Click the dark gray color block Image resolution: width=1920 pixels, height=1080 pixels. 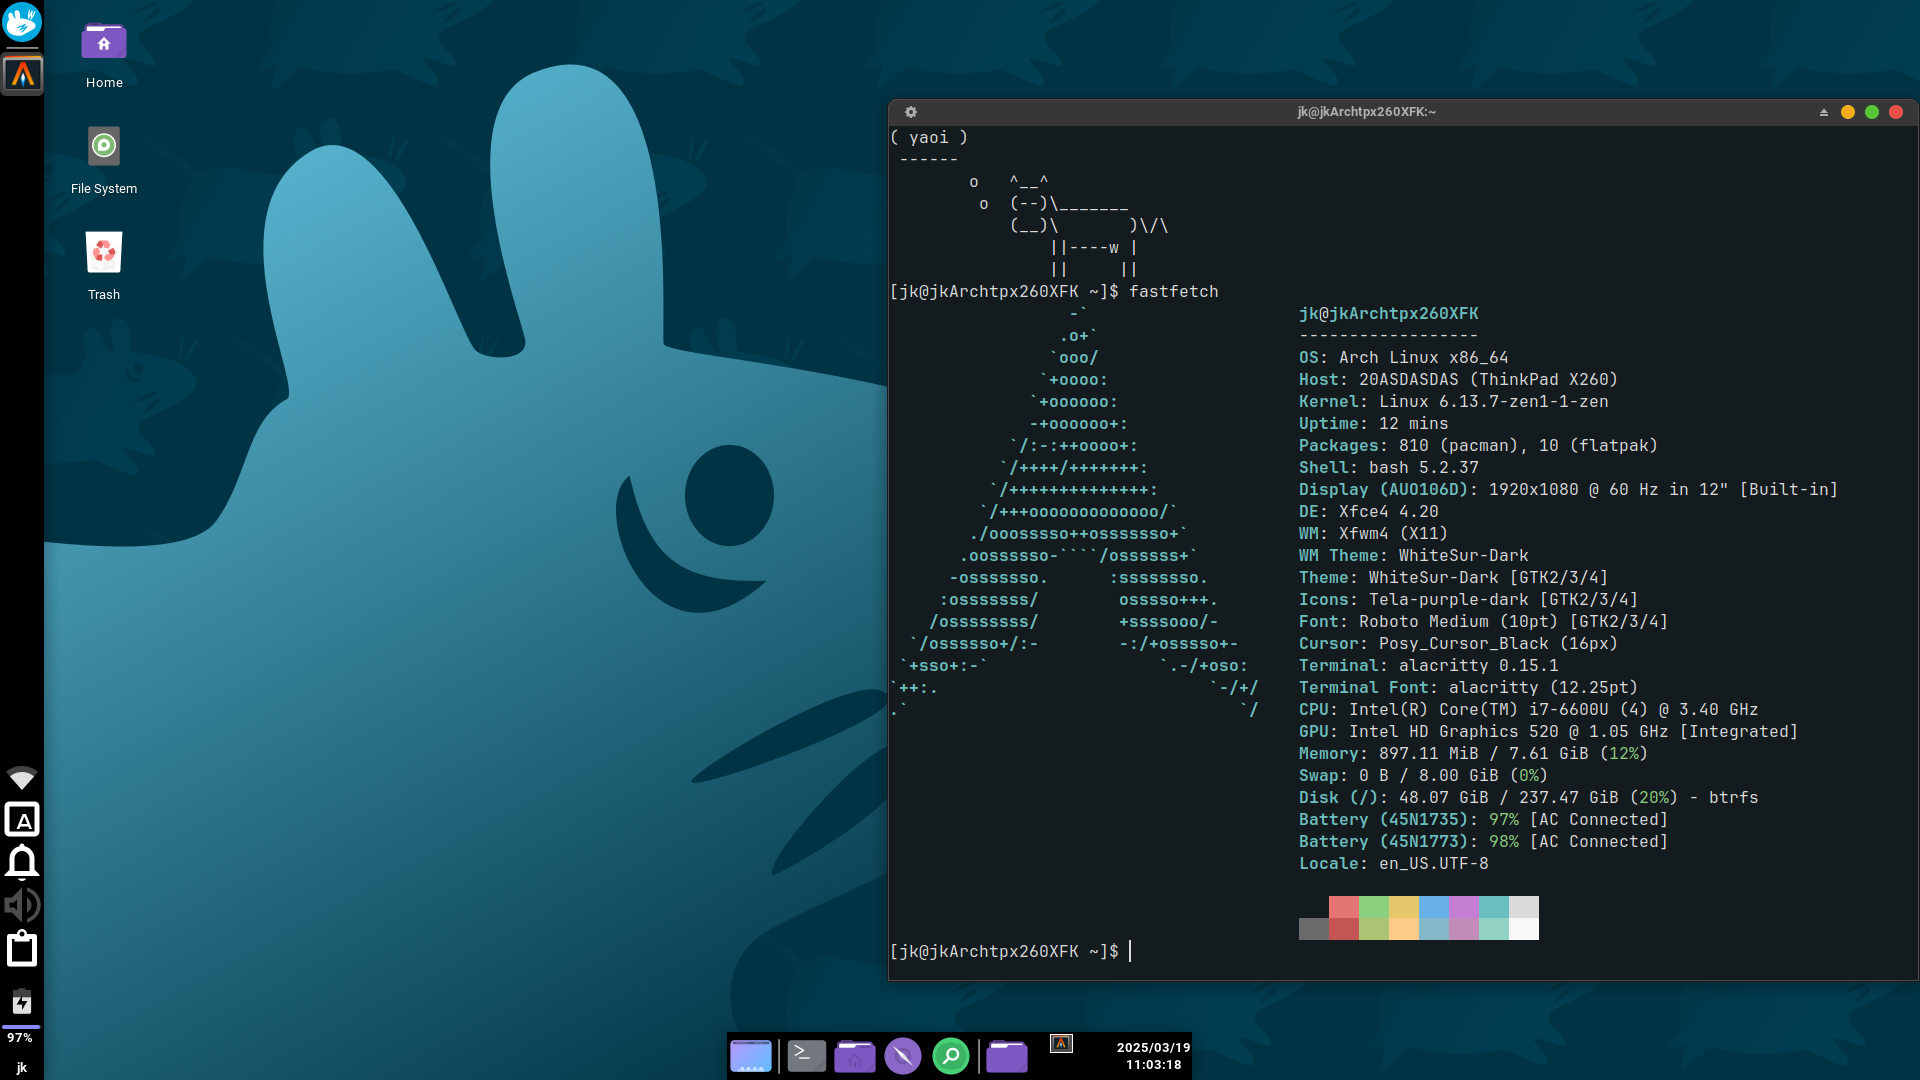(1314, 929)
